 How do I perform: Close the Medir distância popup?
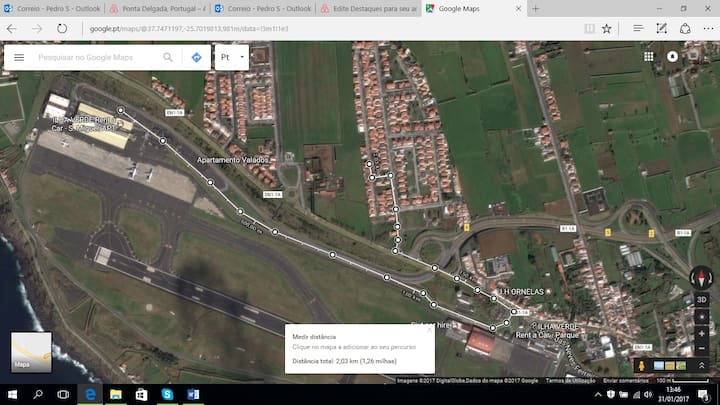tap(427, 333)
